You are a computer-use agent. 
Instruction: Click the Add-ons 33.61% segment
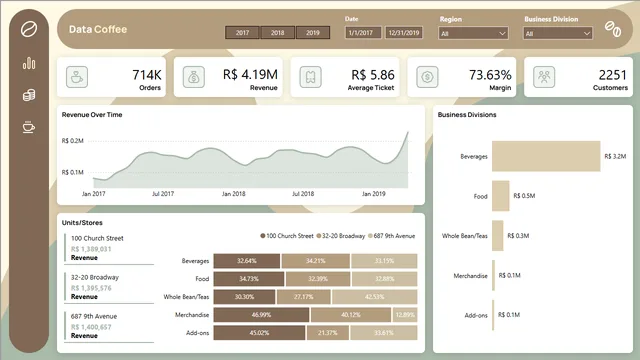tap(384, 333)
